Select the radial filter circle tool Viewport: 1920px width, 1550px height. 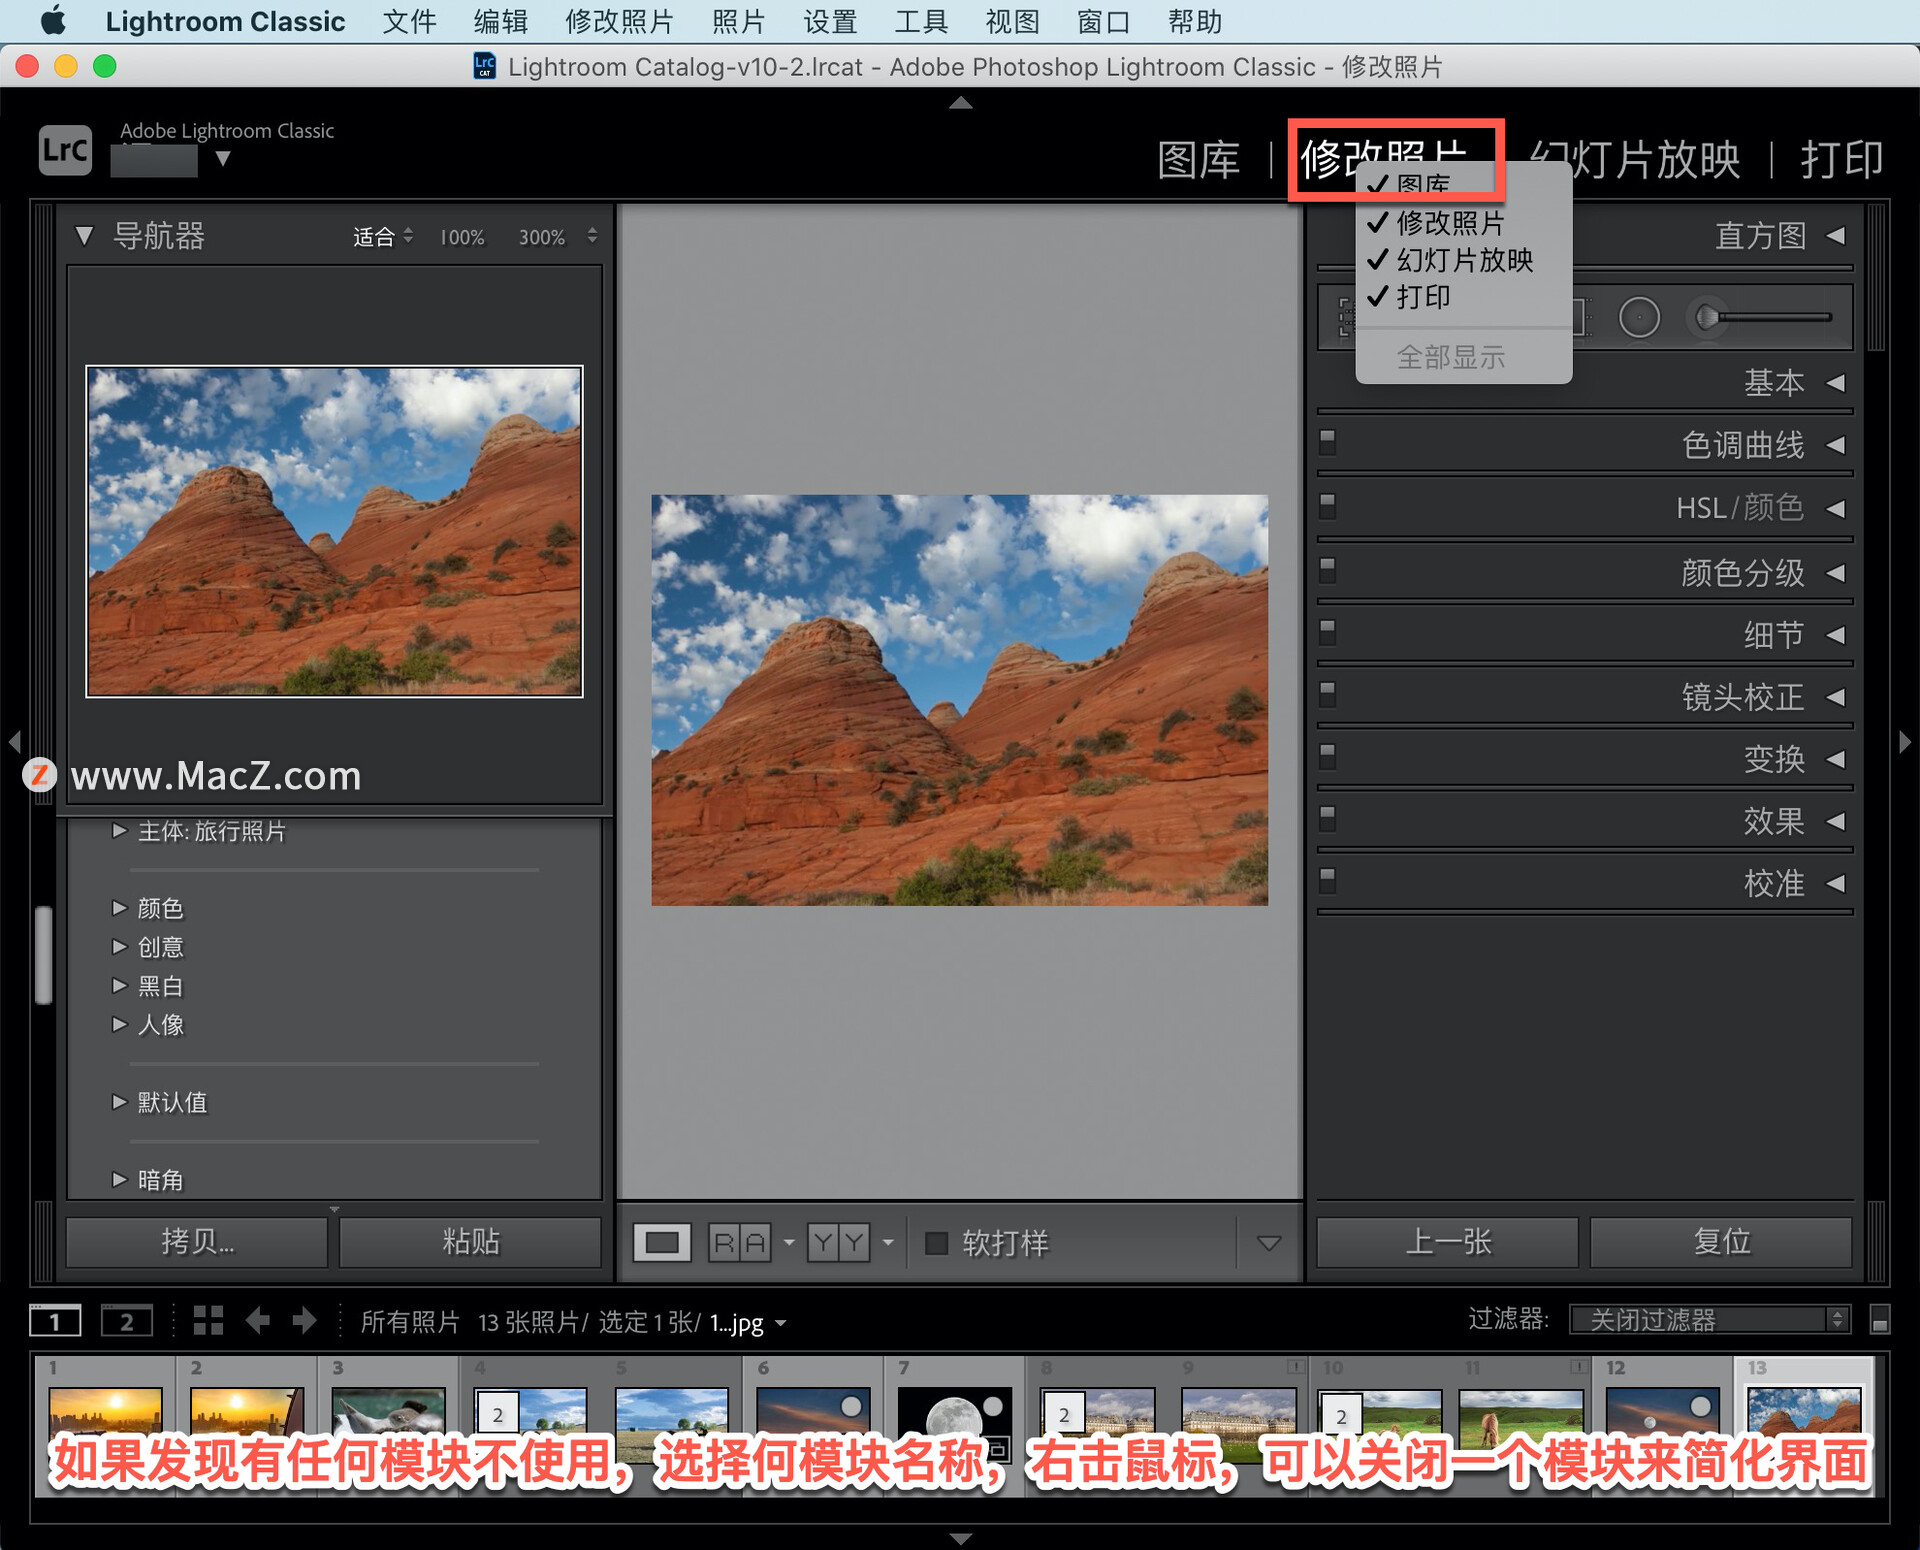point(1639,318)
